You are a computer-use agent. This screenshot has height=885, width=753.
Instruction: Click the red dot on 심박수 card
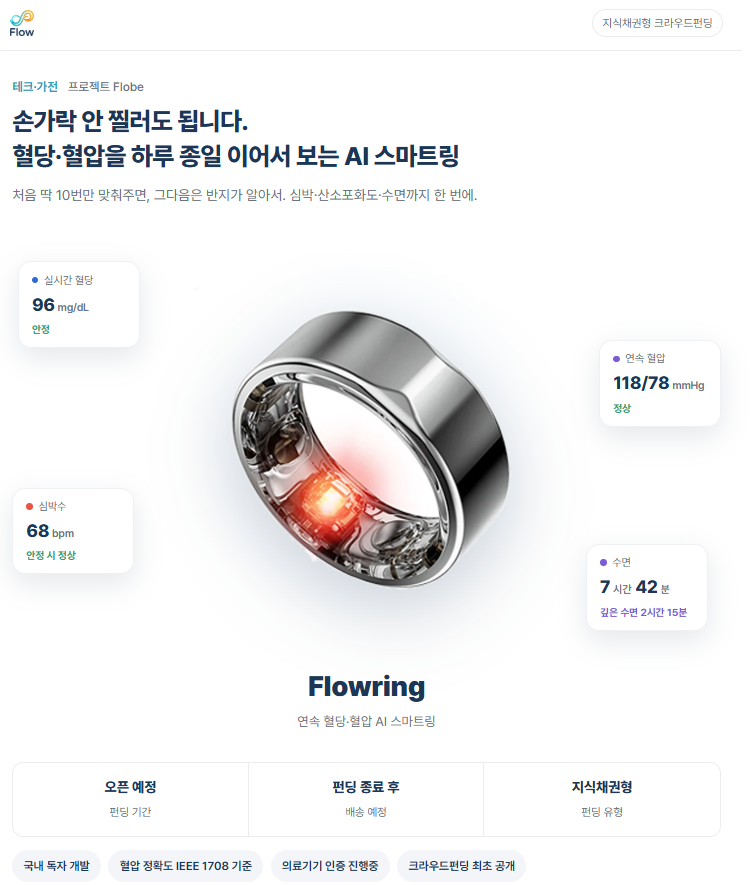click(29, 506)
